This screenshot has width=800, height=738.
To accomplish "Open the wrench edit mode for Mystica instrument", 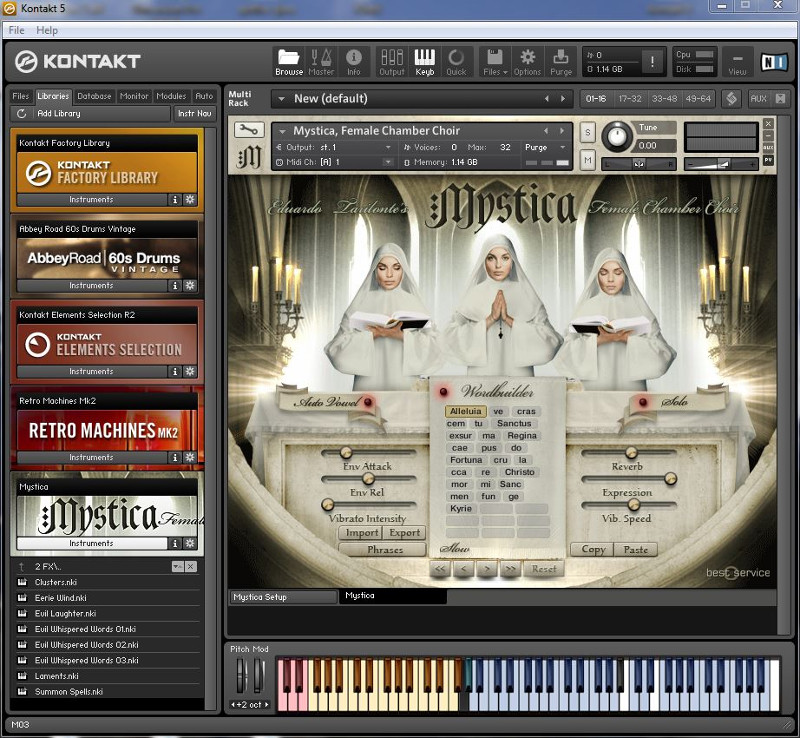I will tap(249, 130).
